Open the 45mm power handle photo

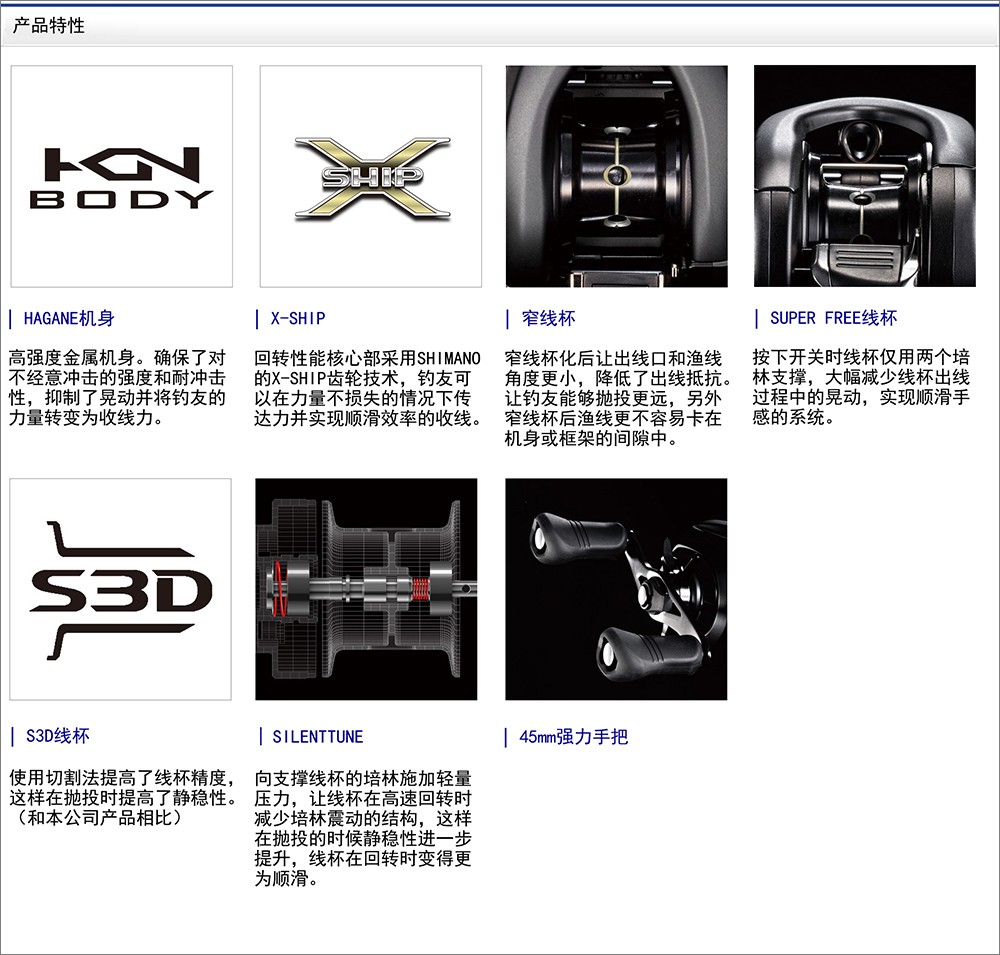[616, 589]
